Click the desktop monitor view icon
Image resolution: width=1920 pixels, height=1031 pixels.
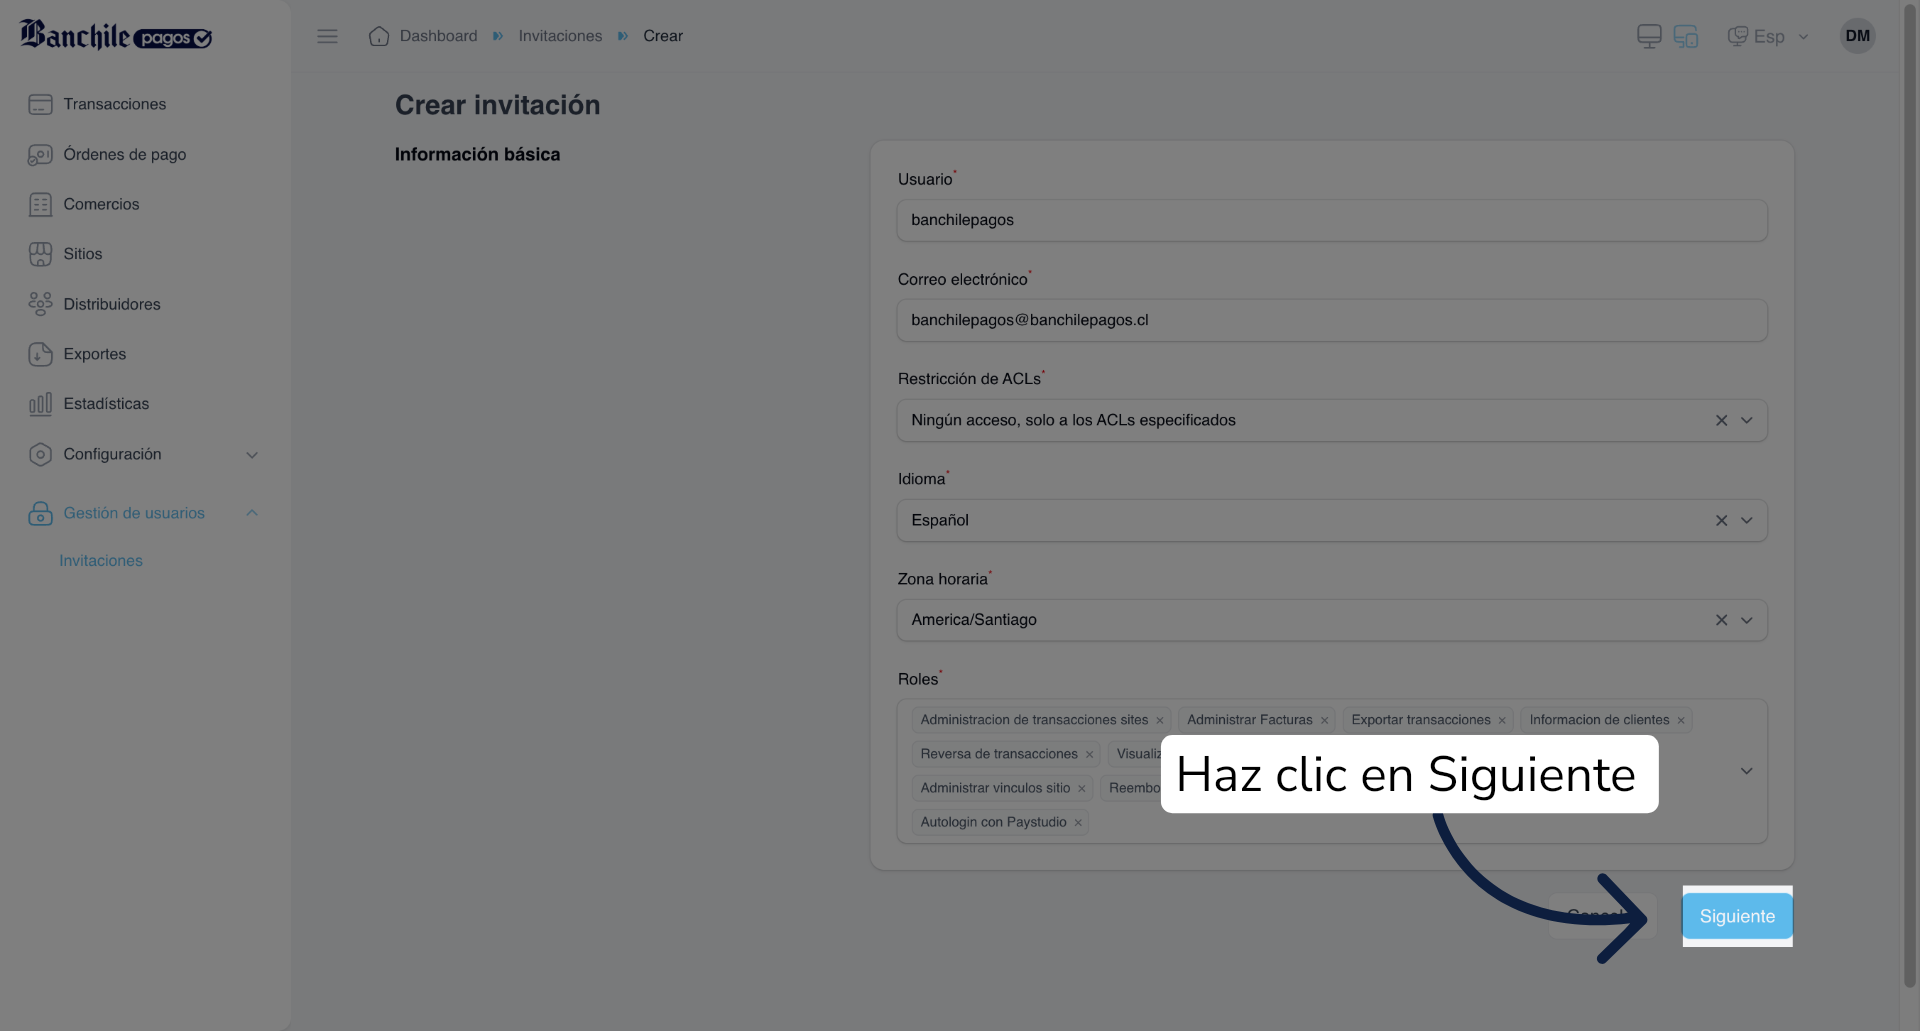(x=1649, y=36)
